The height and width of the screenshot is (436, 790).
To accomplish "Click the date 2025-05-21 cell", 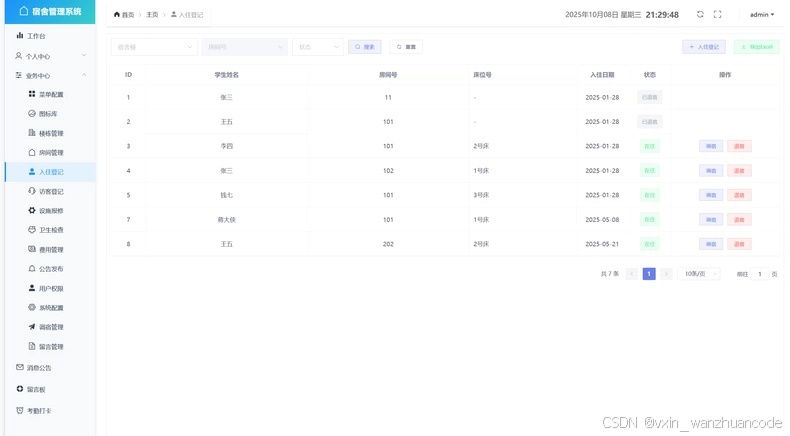I will [602, 244].
